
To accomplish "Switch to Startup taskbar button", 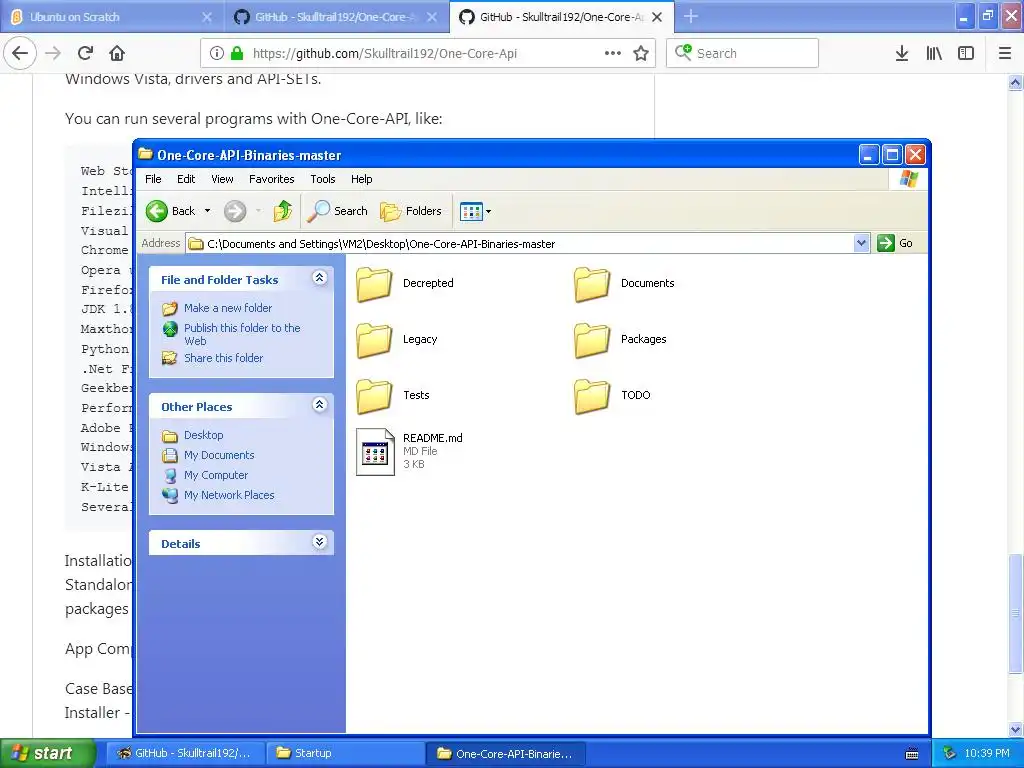I will point(344,753).
